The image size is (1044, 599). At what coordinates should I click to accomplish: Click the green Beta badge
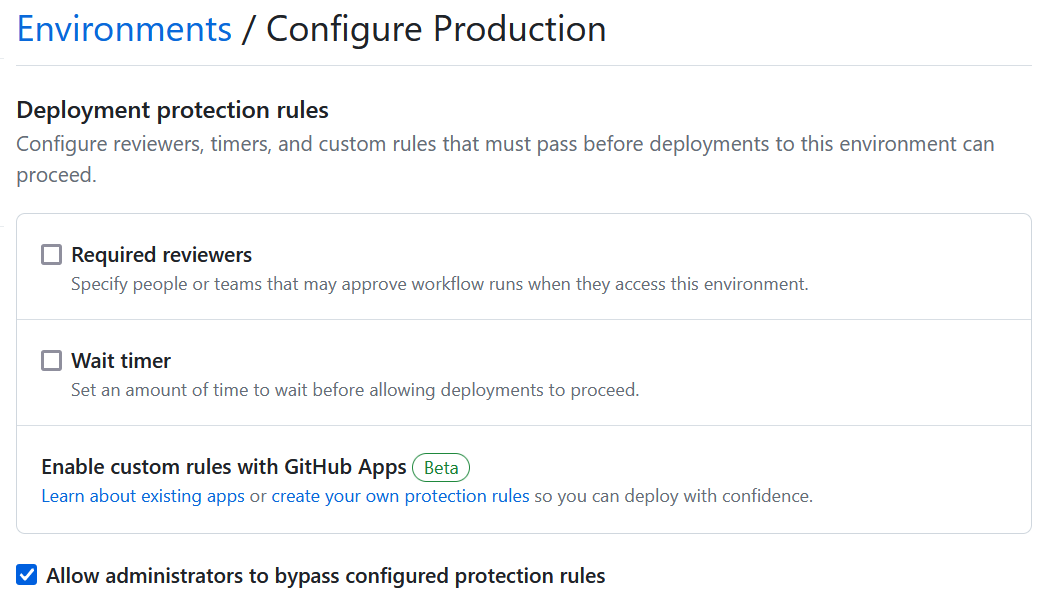pyautogui.click(x=441, y=467)
